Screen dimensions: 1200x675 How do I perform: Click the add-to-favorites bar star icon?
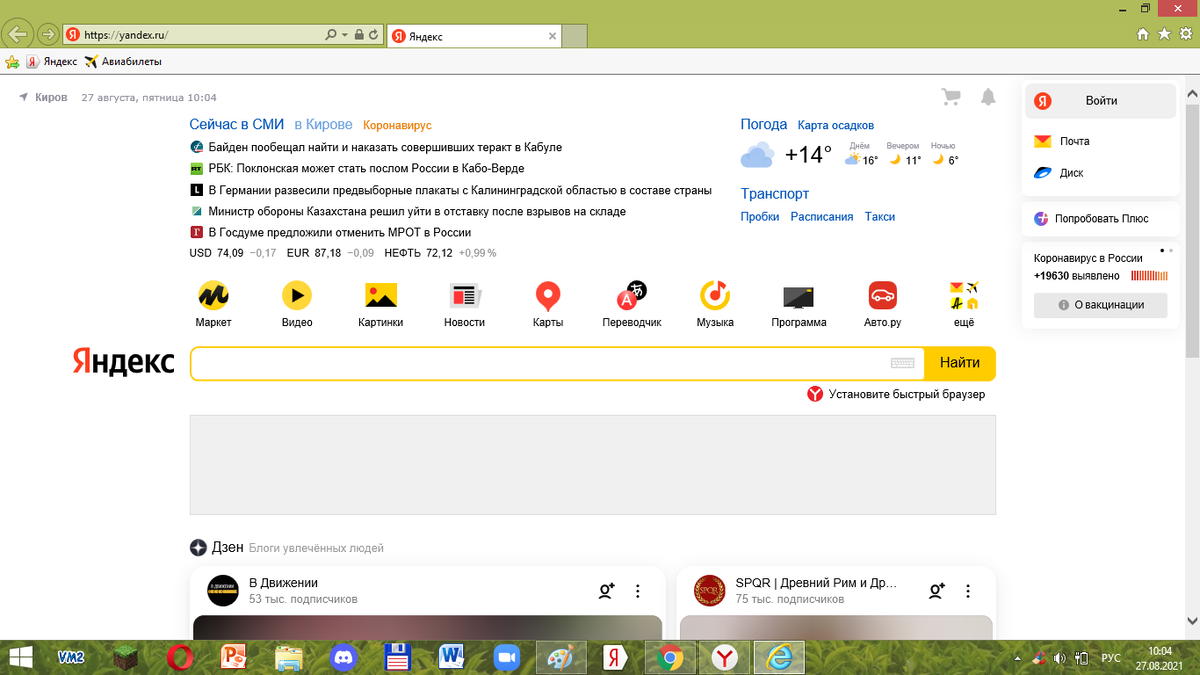(12, 61)
